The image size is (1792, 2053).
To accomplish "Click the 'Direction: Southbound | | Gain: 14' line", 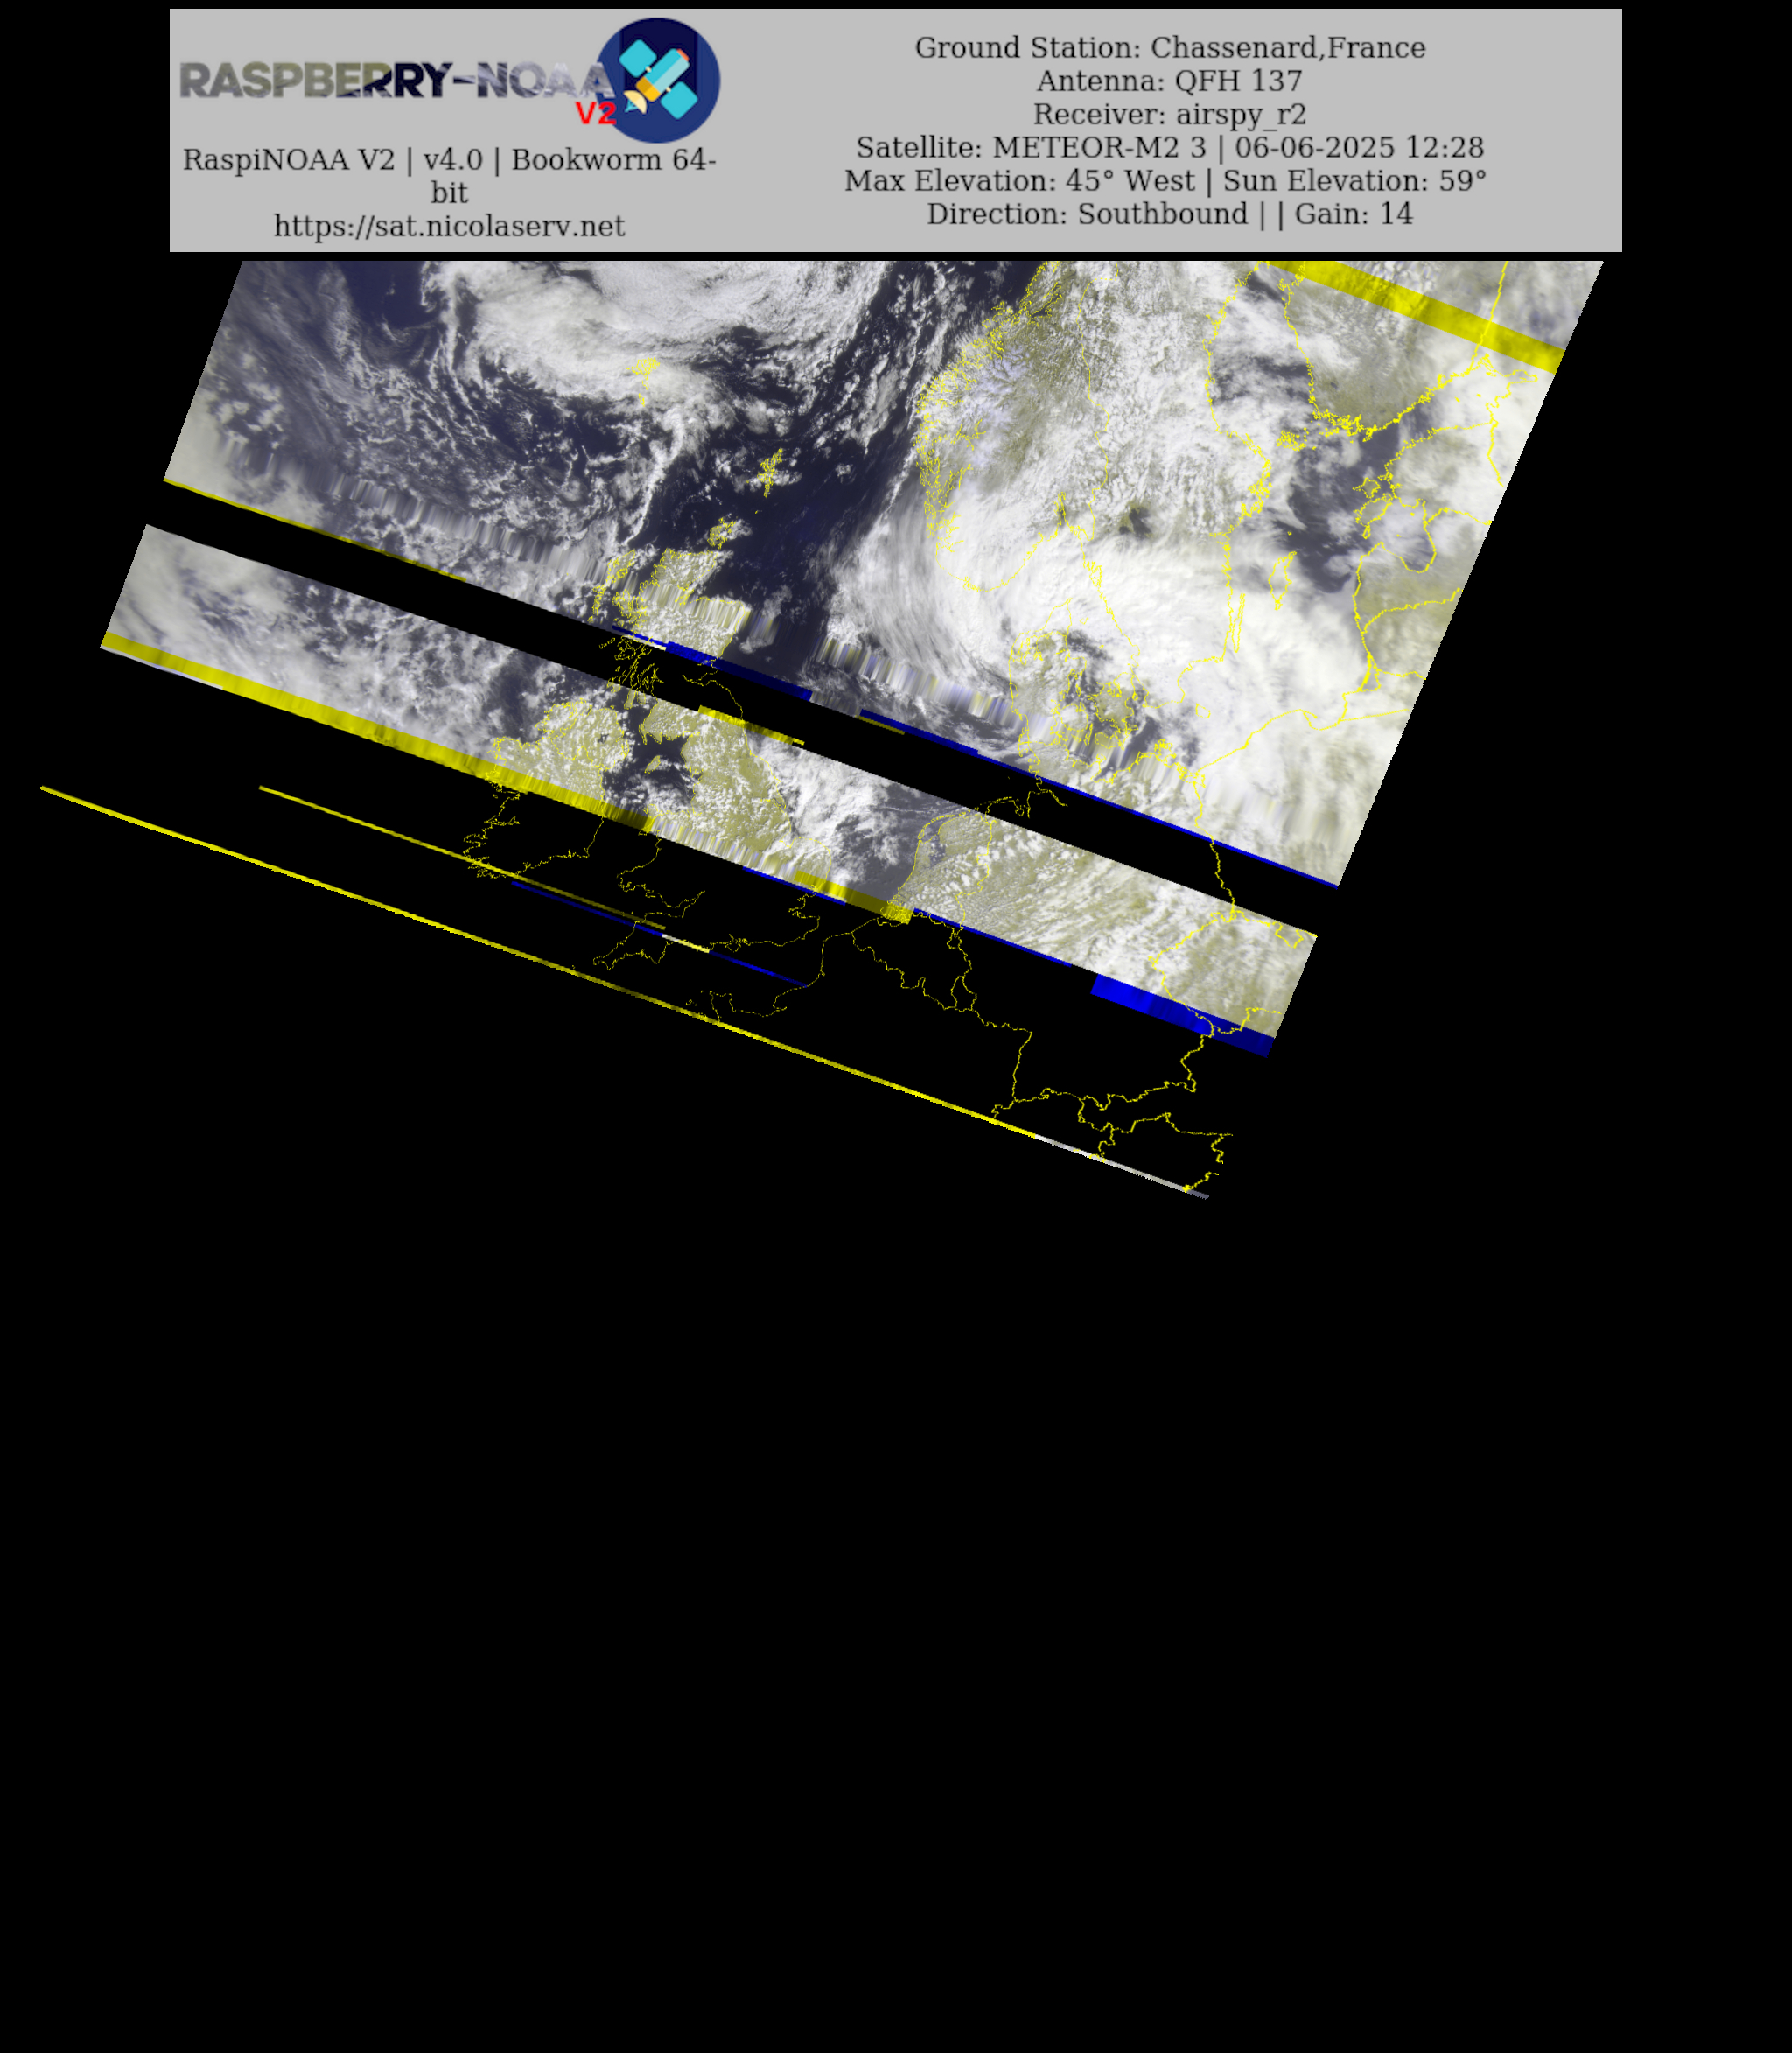I will (x=1170, y=213).
